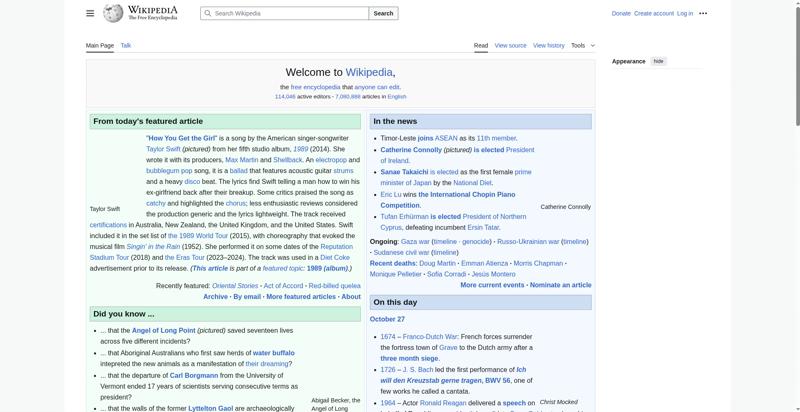Image resolution: width=800 pixels, height=412 pixels.
Task: Open the View history tab
Action: tap(548, 45)
